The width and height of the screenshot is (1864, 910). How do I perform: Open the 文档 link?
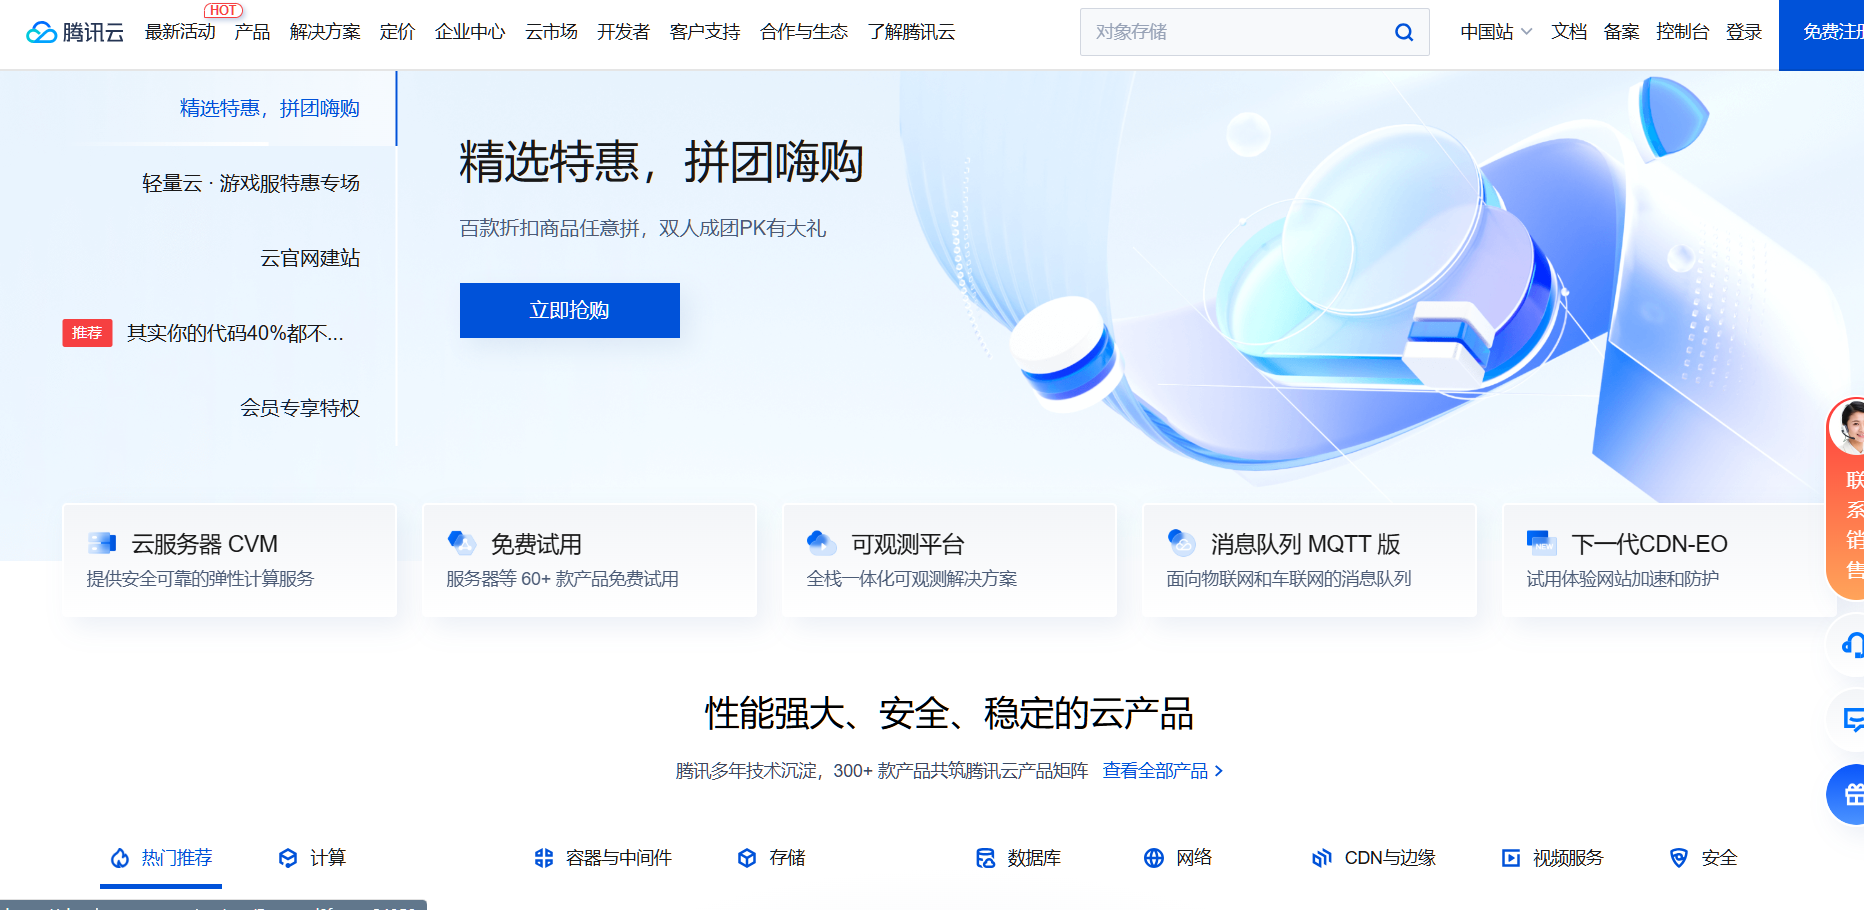click(1569, 32)
